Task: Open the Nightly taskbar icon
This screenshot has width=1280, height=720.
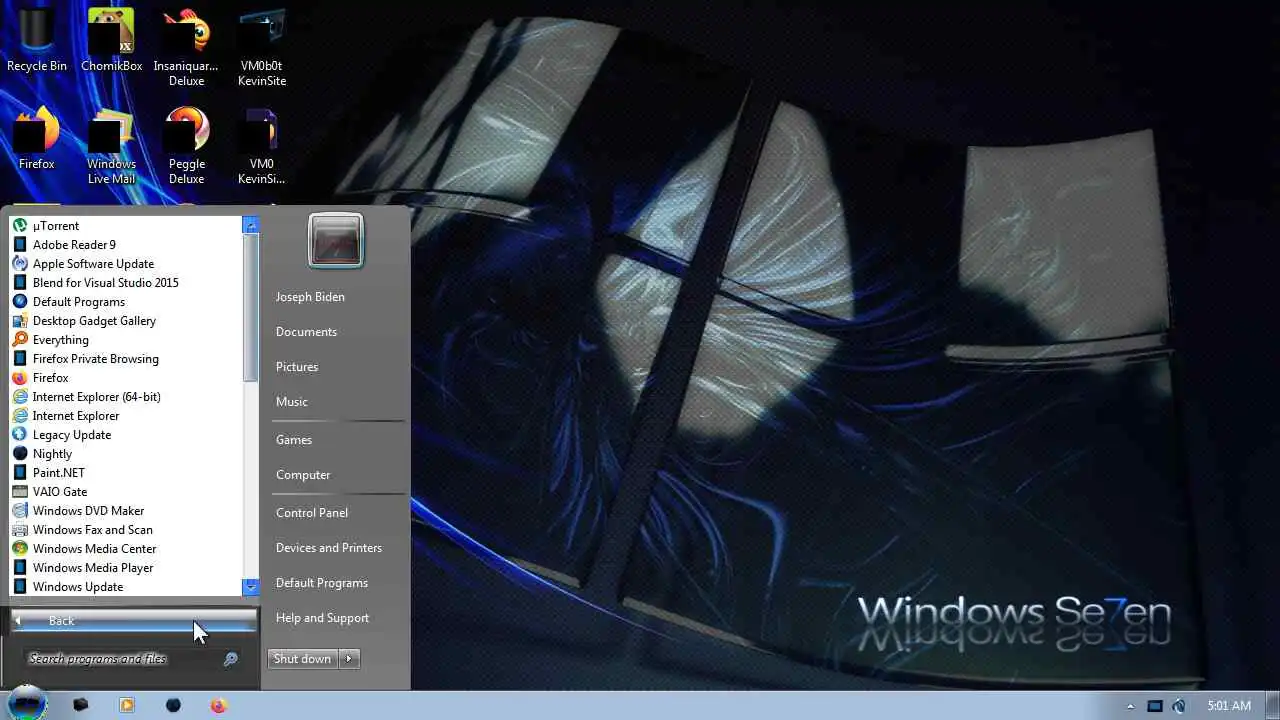Action: pyautogui.click(x=173, y=705)
